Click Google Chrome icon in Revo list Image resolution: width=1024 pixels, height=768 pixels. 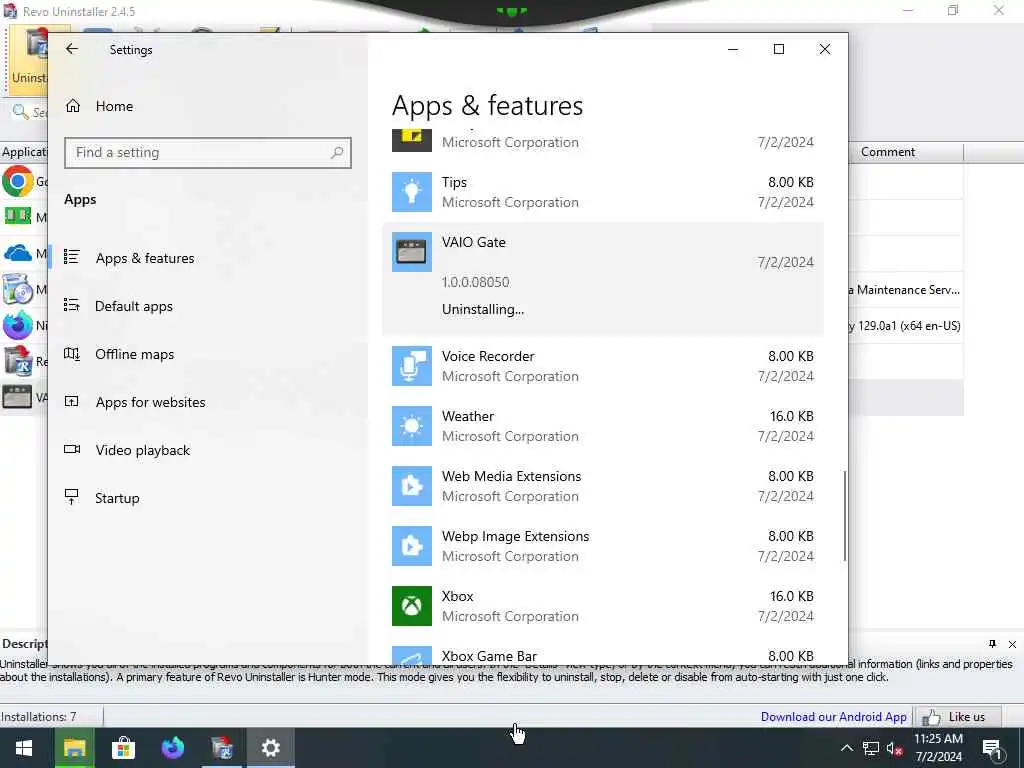pyautogui.click(x=18, y=181)
